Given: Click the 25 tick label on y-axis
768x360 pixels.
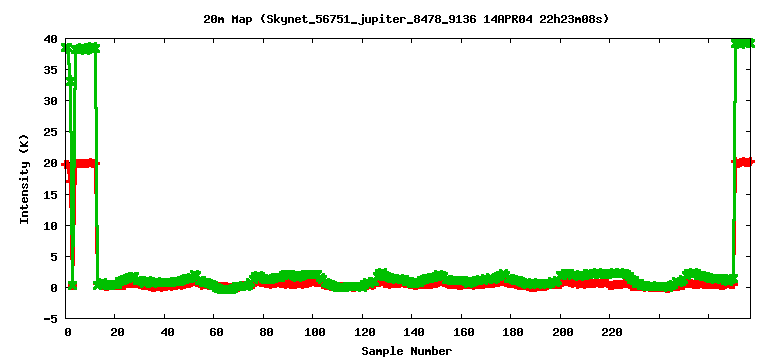Looking at the screenshot, I should coord(51,132).
